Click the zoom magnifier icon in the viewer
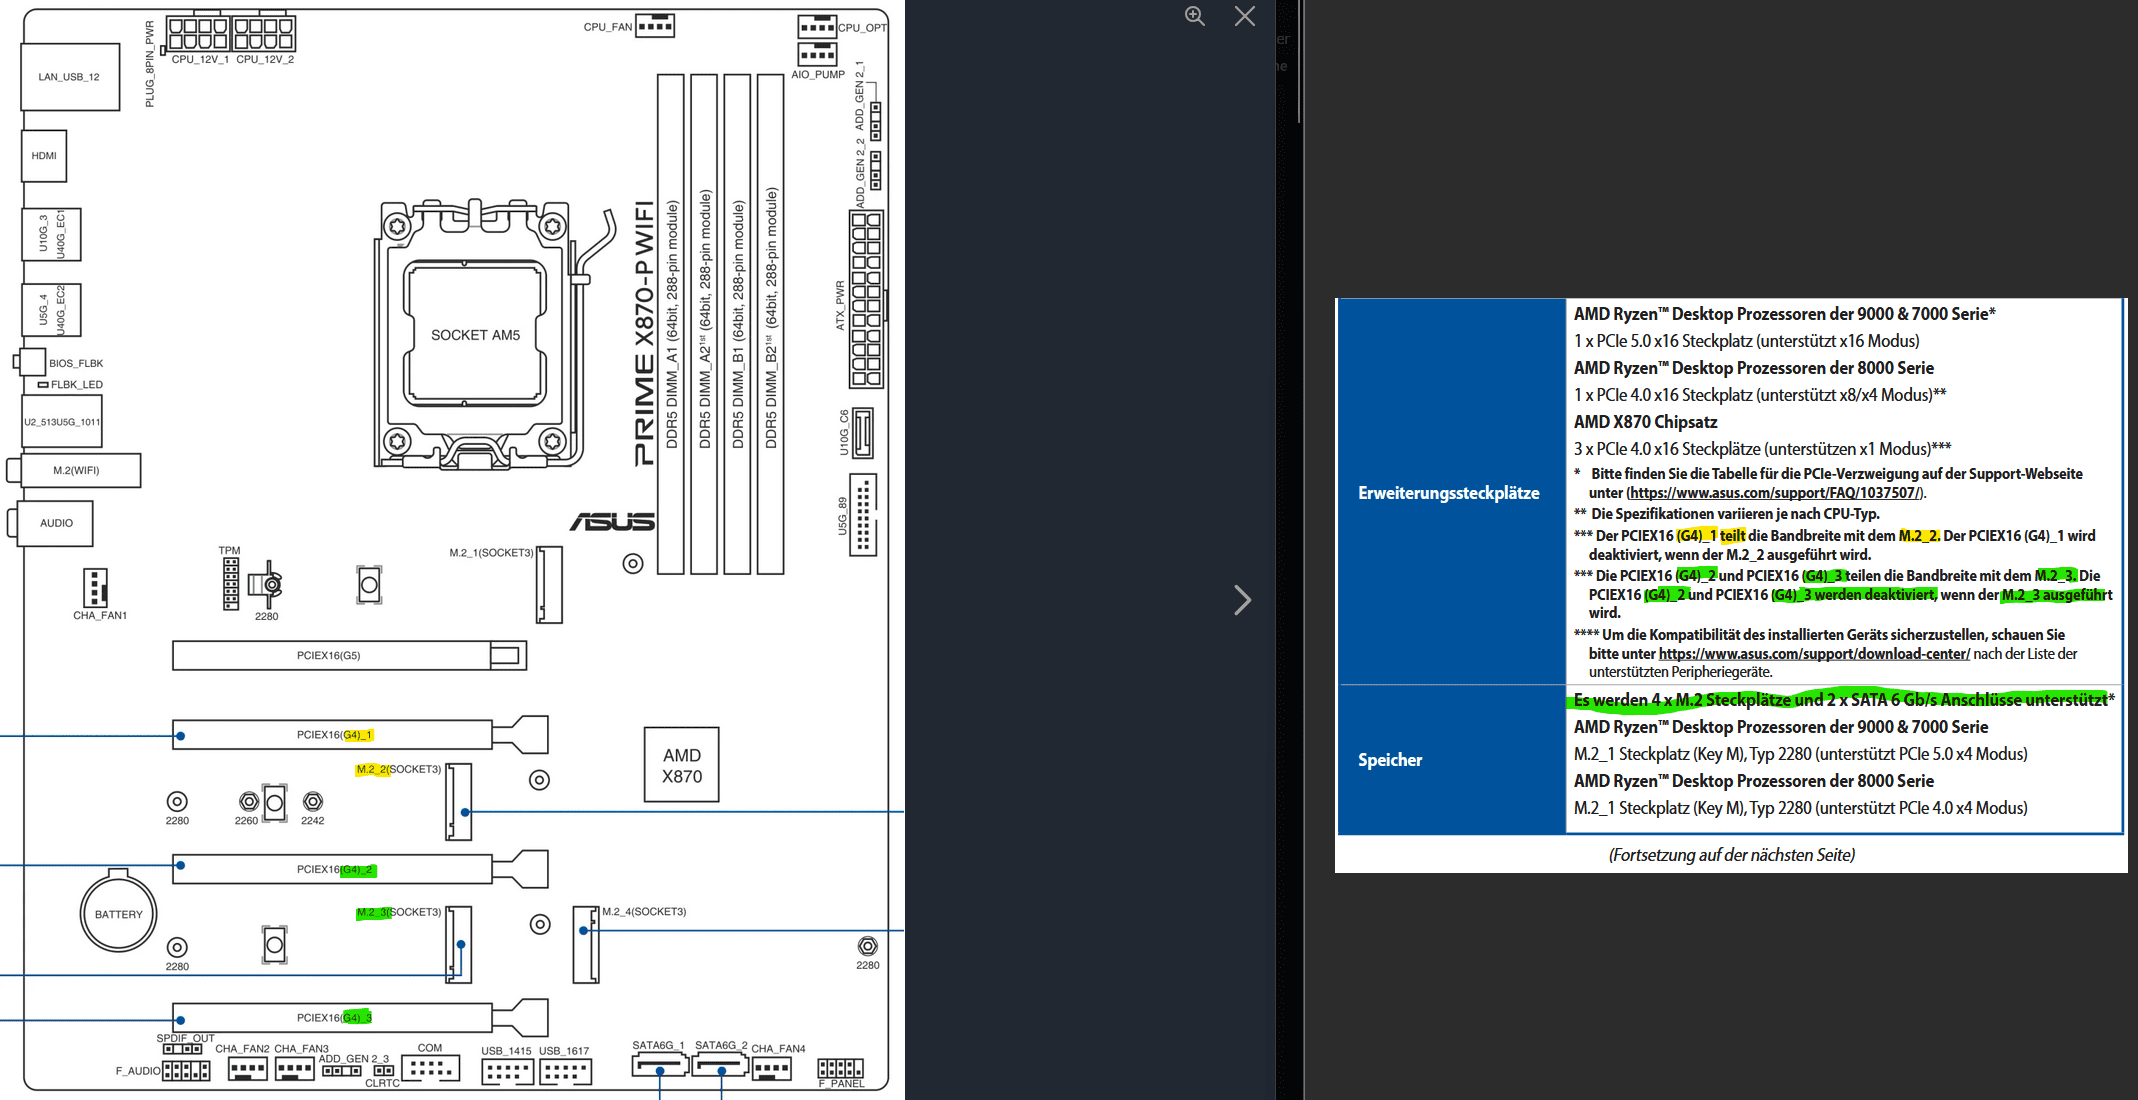This screenshot has height=1100, width=2138. coord(1194,16)
